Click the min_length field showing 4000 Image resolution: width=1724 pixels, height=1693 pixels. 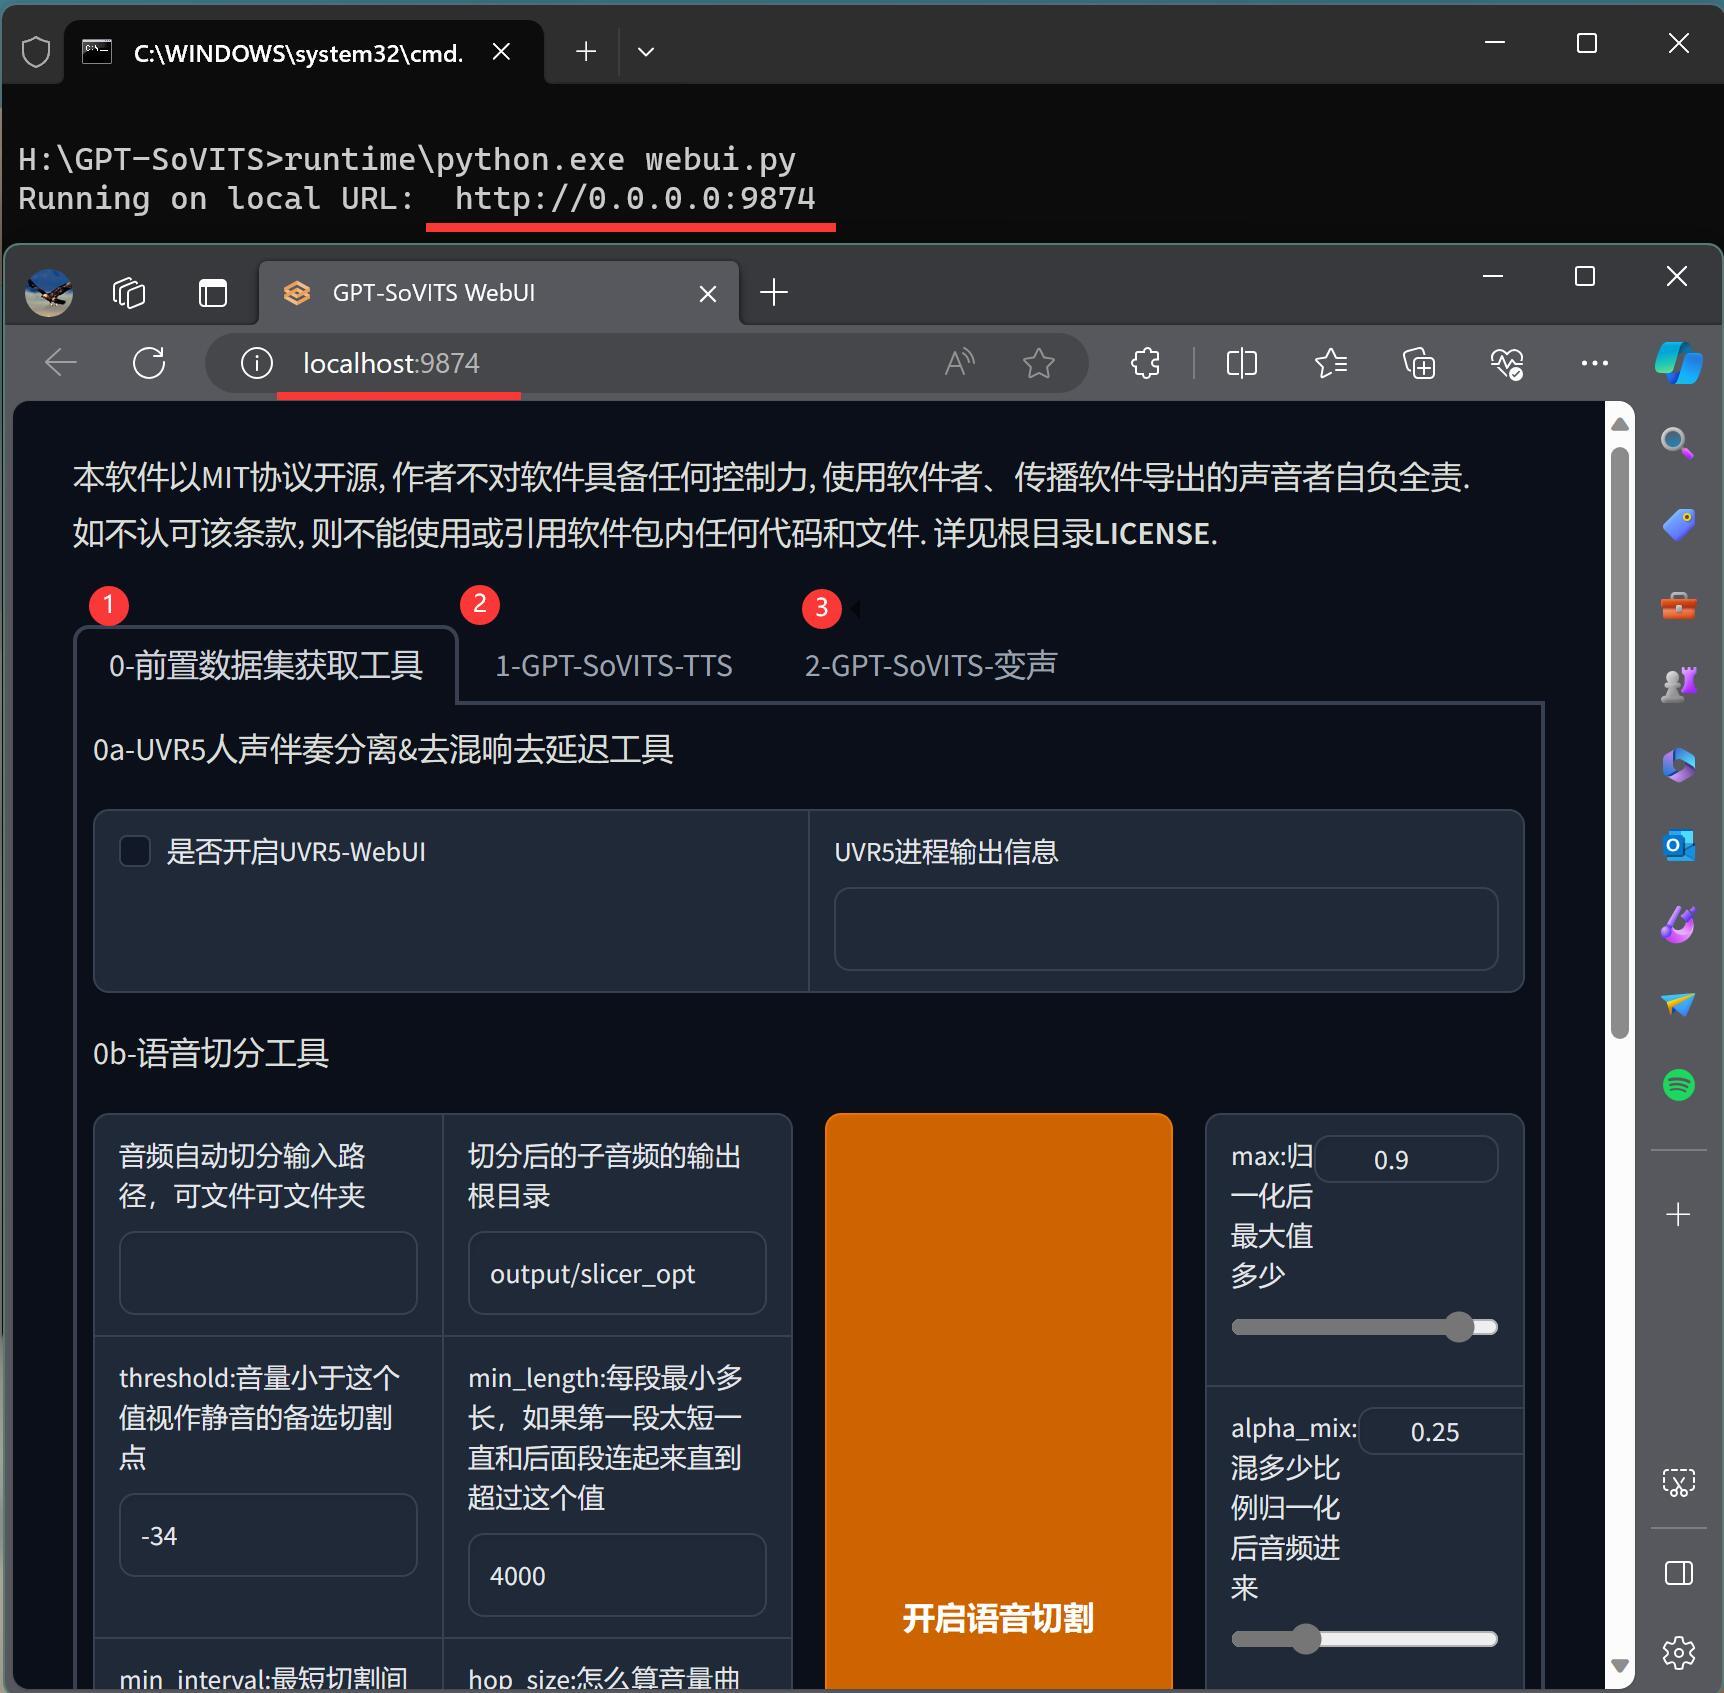[x=617, y=1575]
